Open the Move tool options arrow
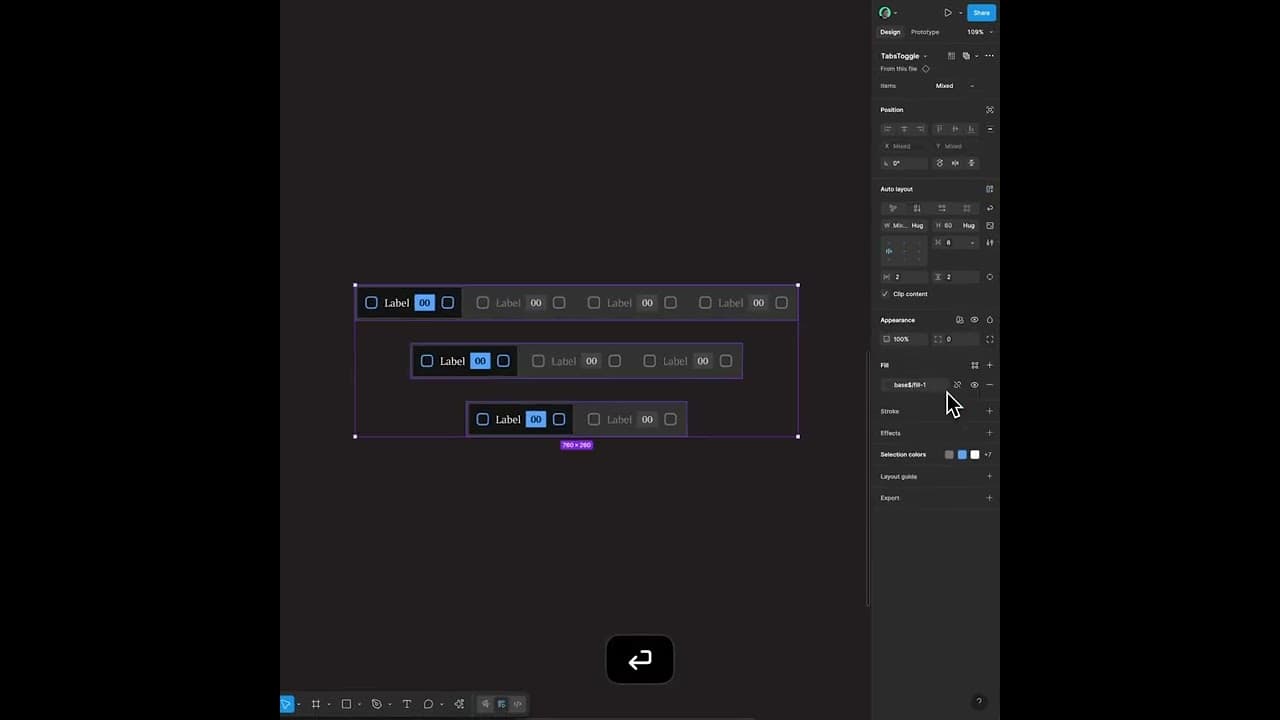 coord(299,704)
